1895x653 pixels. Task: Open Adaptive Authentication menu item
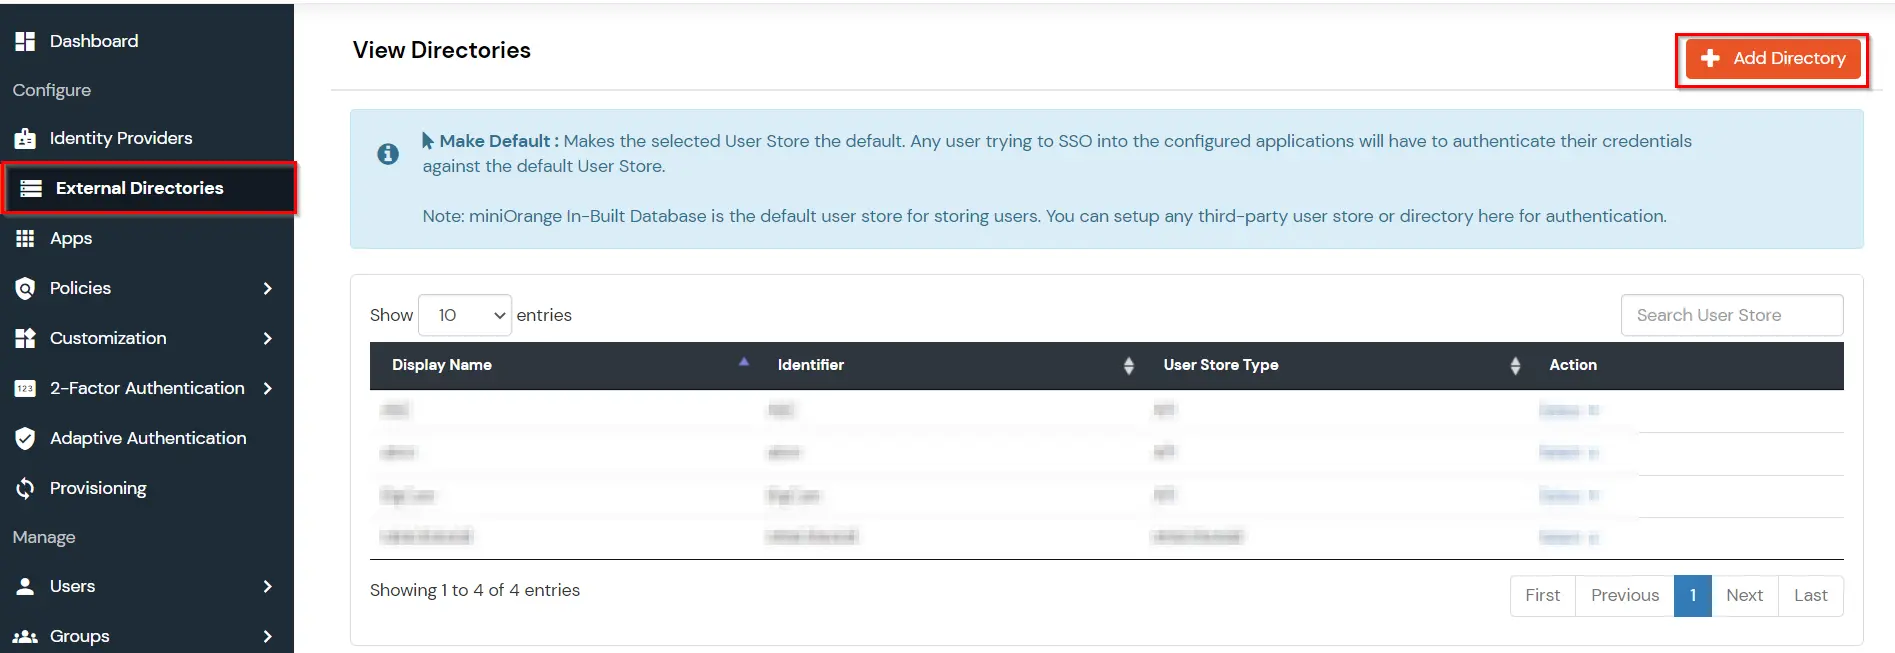coord(148,438)
